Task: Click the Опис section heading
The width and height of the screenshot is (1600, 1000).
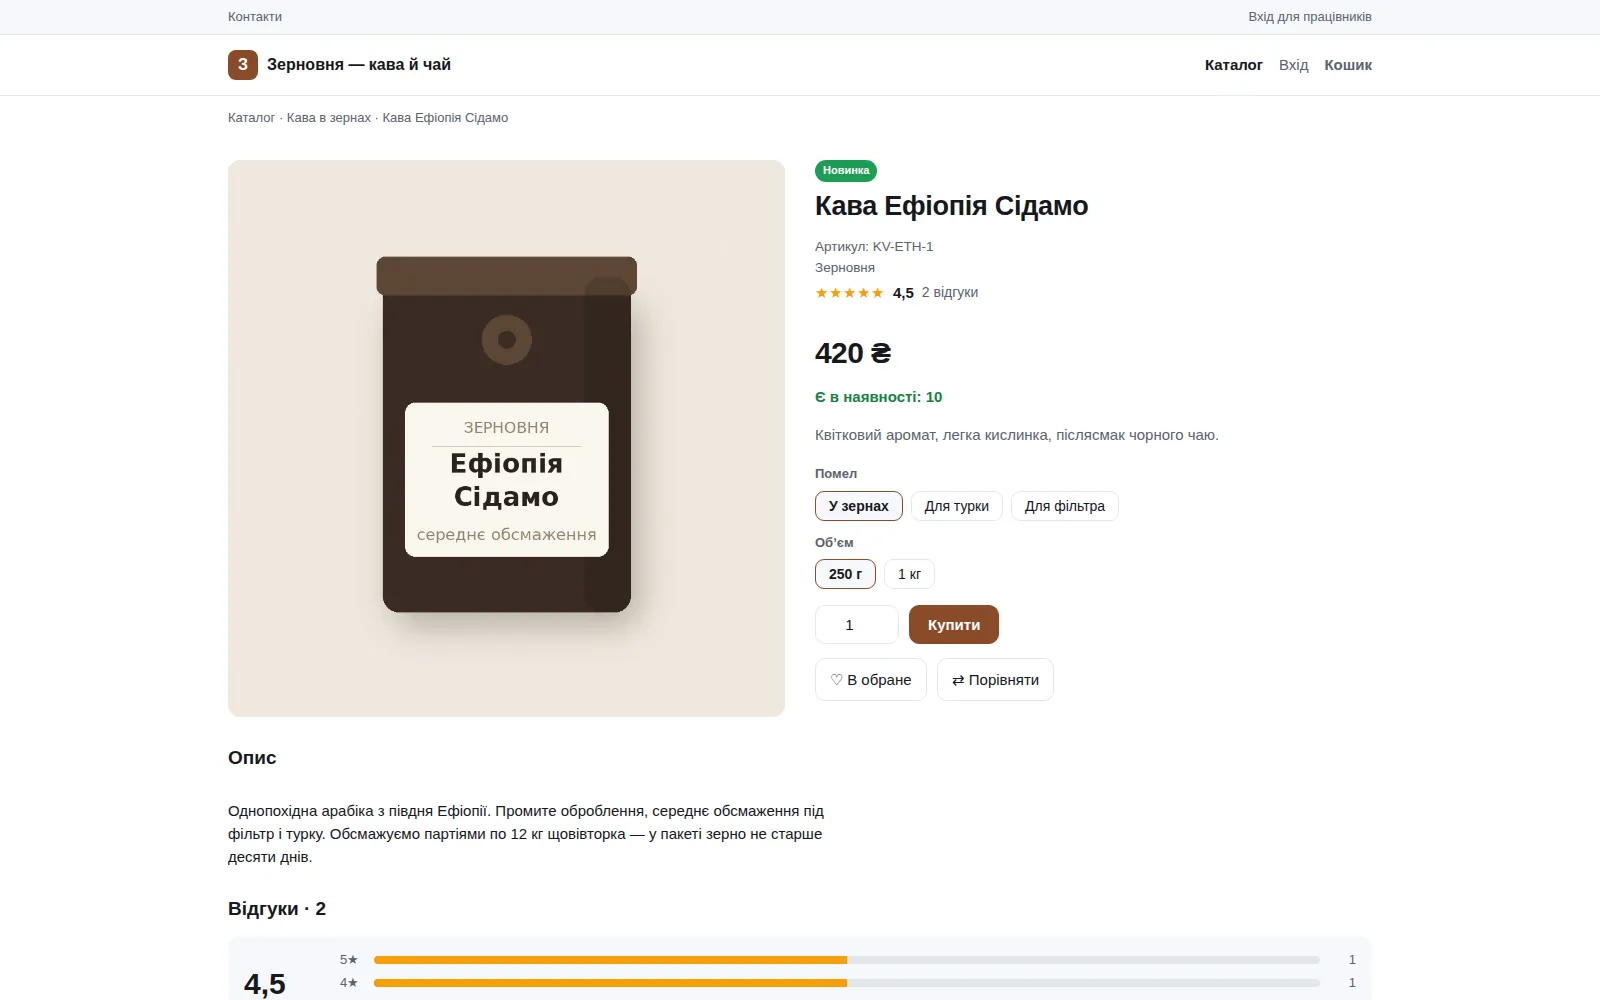Action: [252, 758]
